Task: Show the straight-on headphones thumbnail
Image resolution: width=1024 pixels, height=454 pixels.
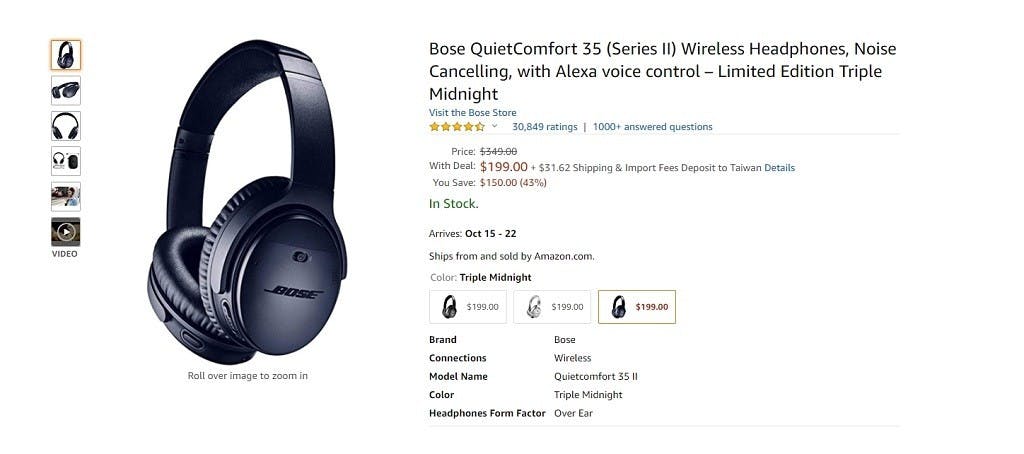Action: tap(66, 125)
